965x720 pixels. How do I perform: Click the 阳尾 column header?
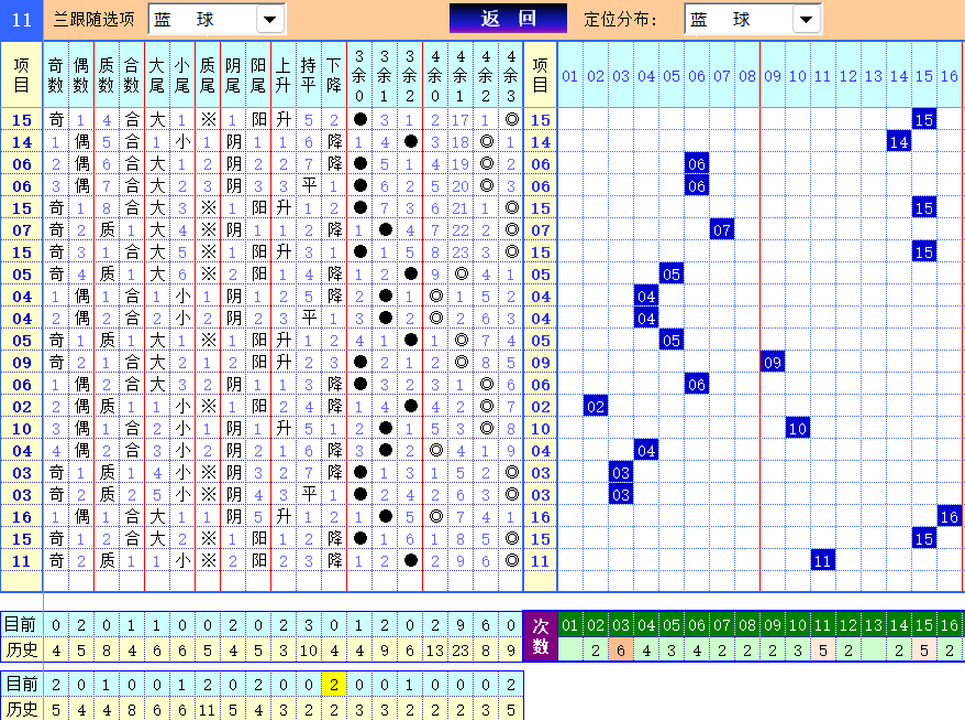coord(258,74)
